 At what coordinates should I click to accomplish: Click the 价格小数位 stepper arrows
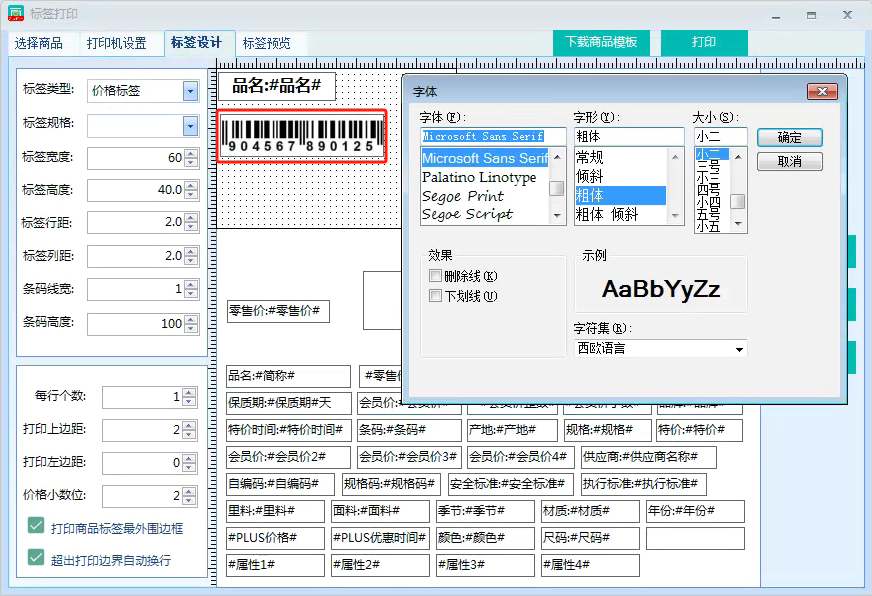click(x=190, y=495)
